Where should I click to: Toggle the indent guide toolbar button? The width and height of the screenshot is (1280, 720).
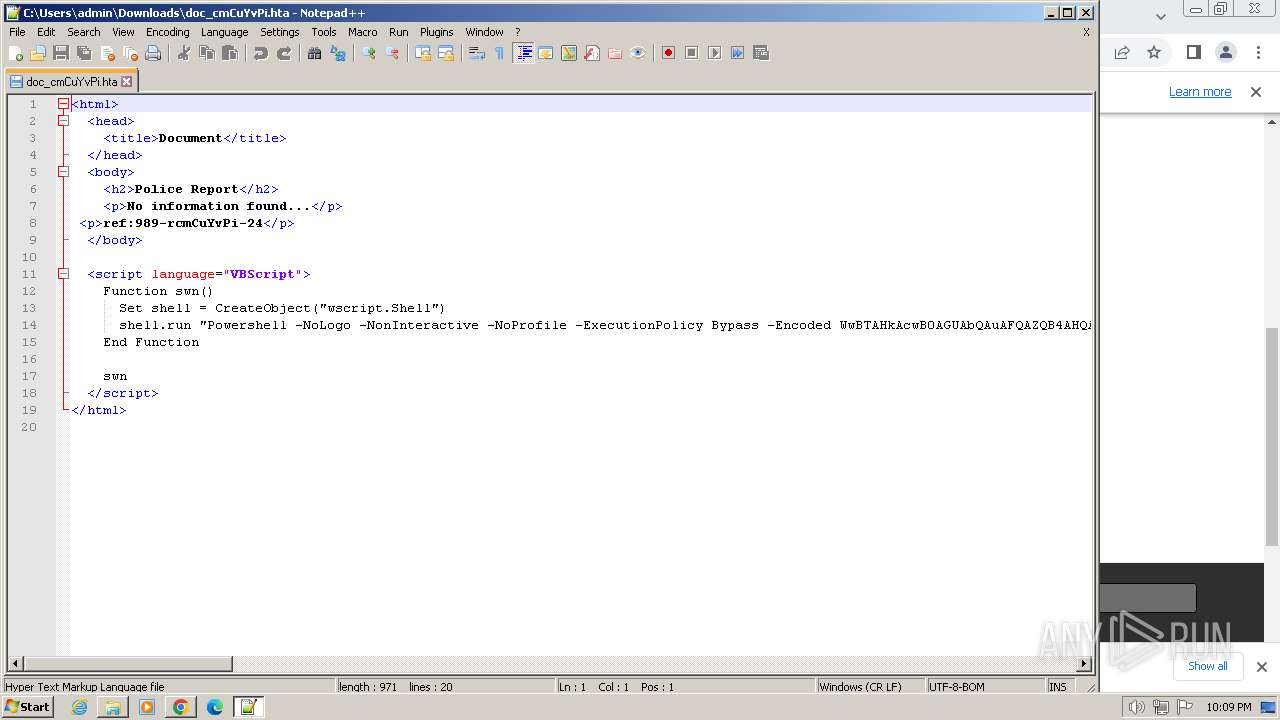pyautogui.click(x=523, y=53)
